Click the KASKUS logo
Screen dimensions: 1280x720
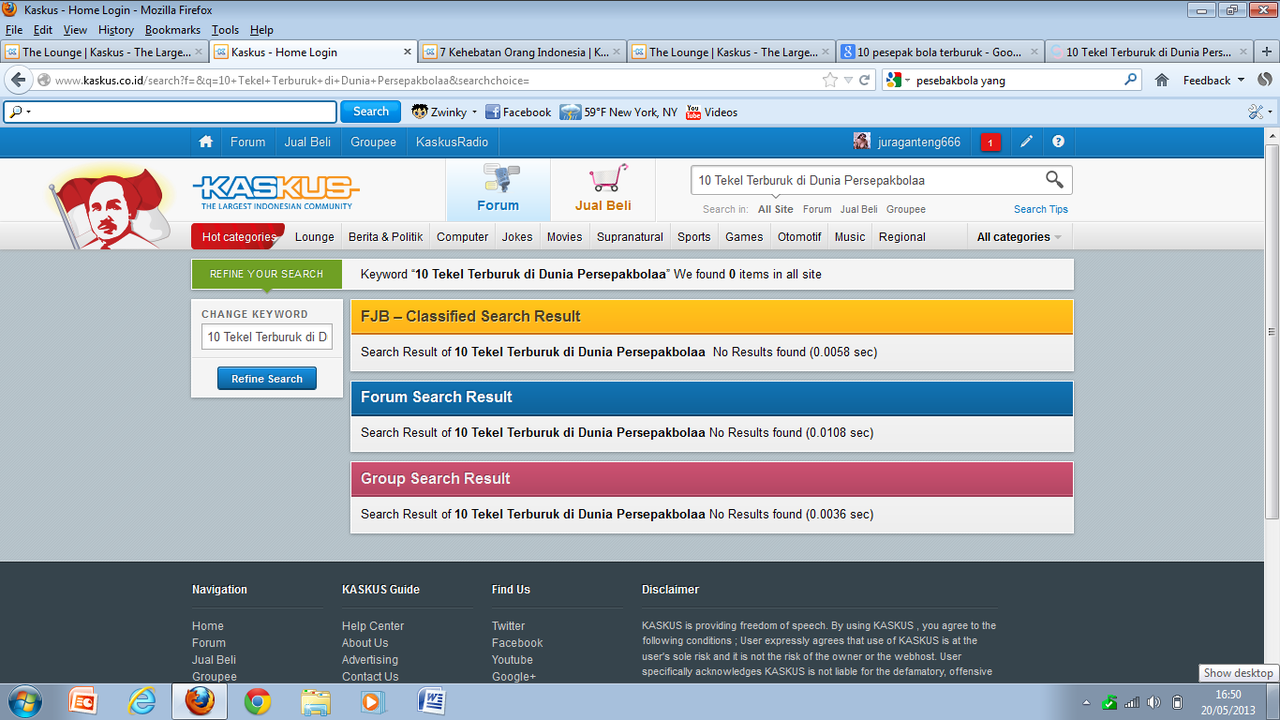tap(276, 190)
